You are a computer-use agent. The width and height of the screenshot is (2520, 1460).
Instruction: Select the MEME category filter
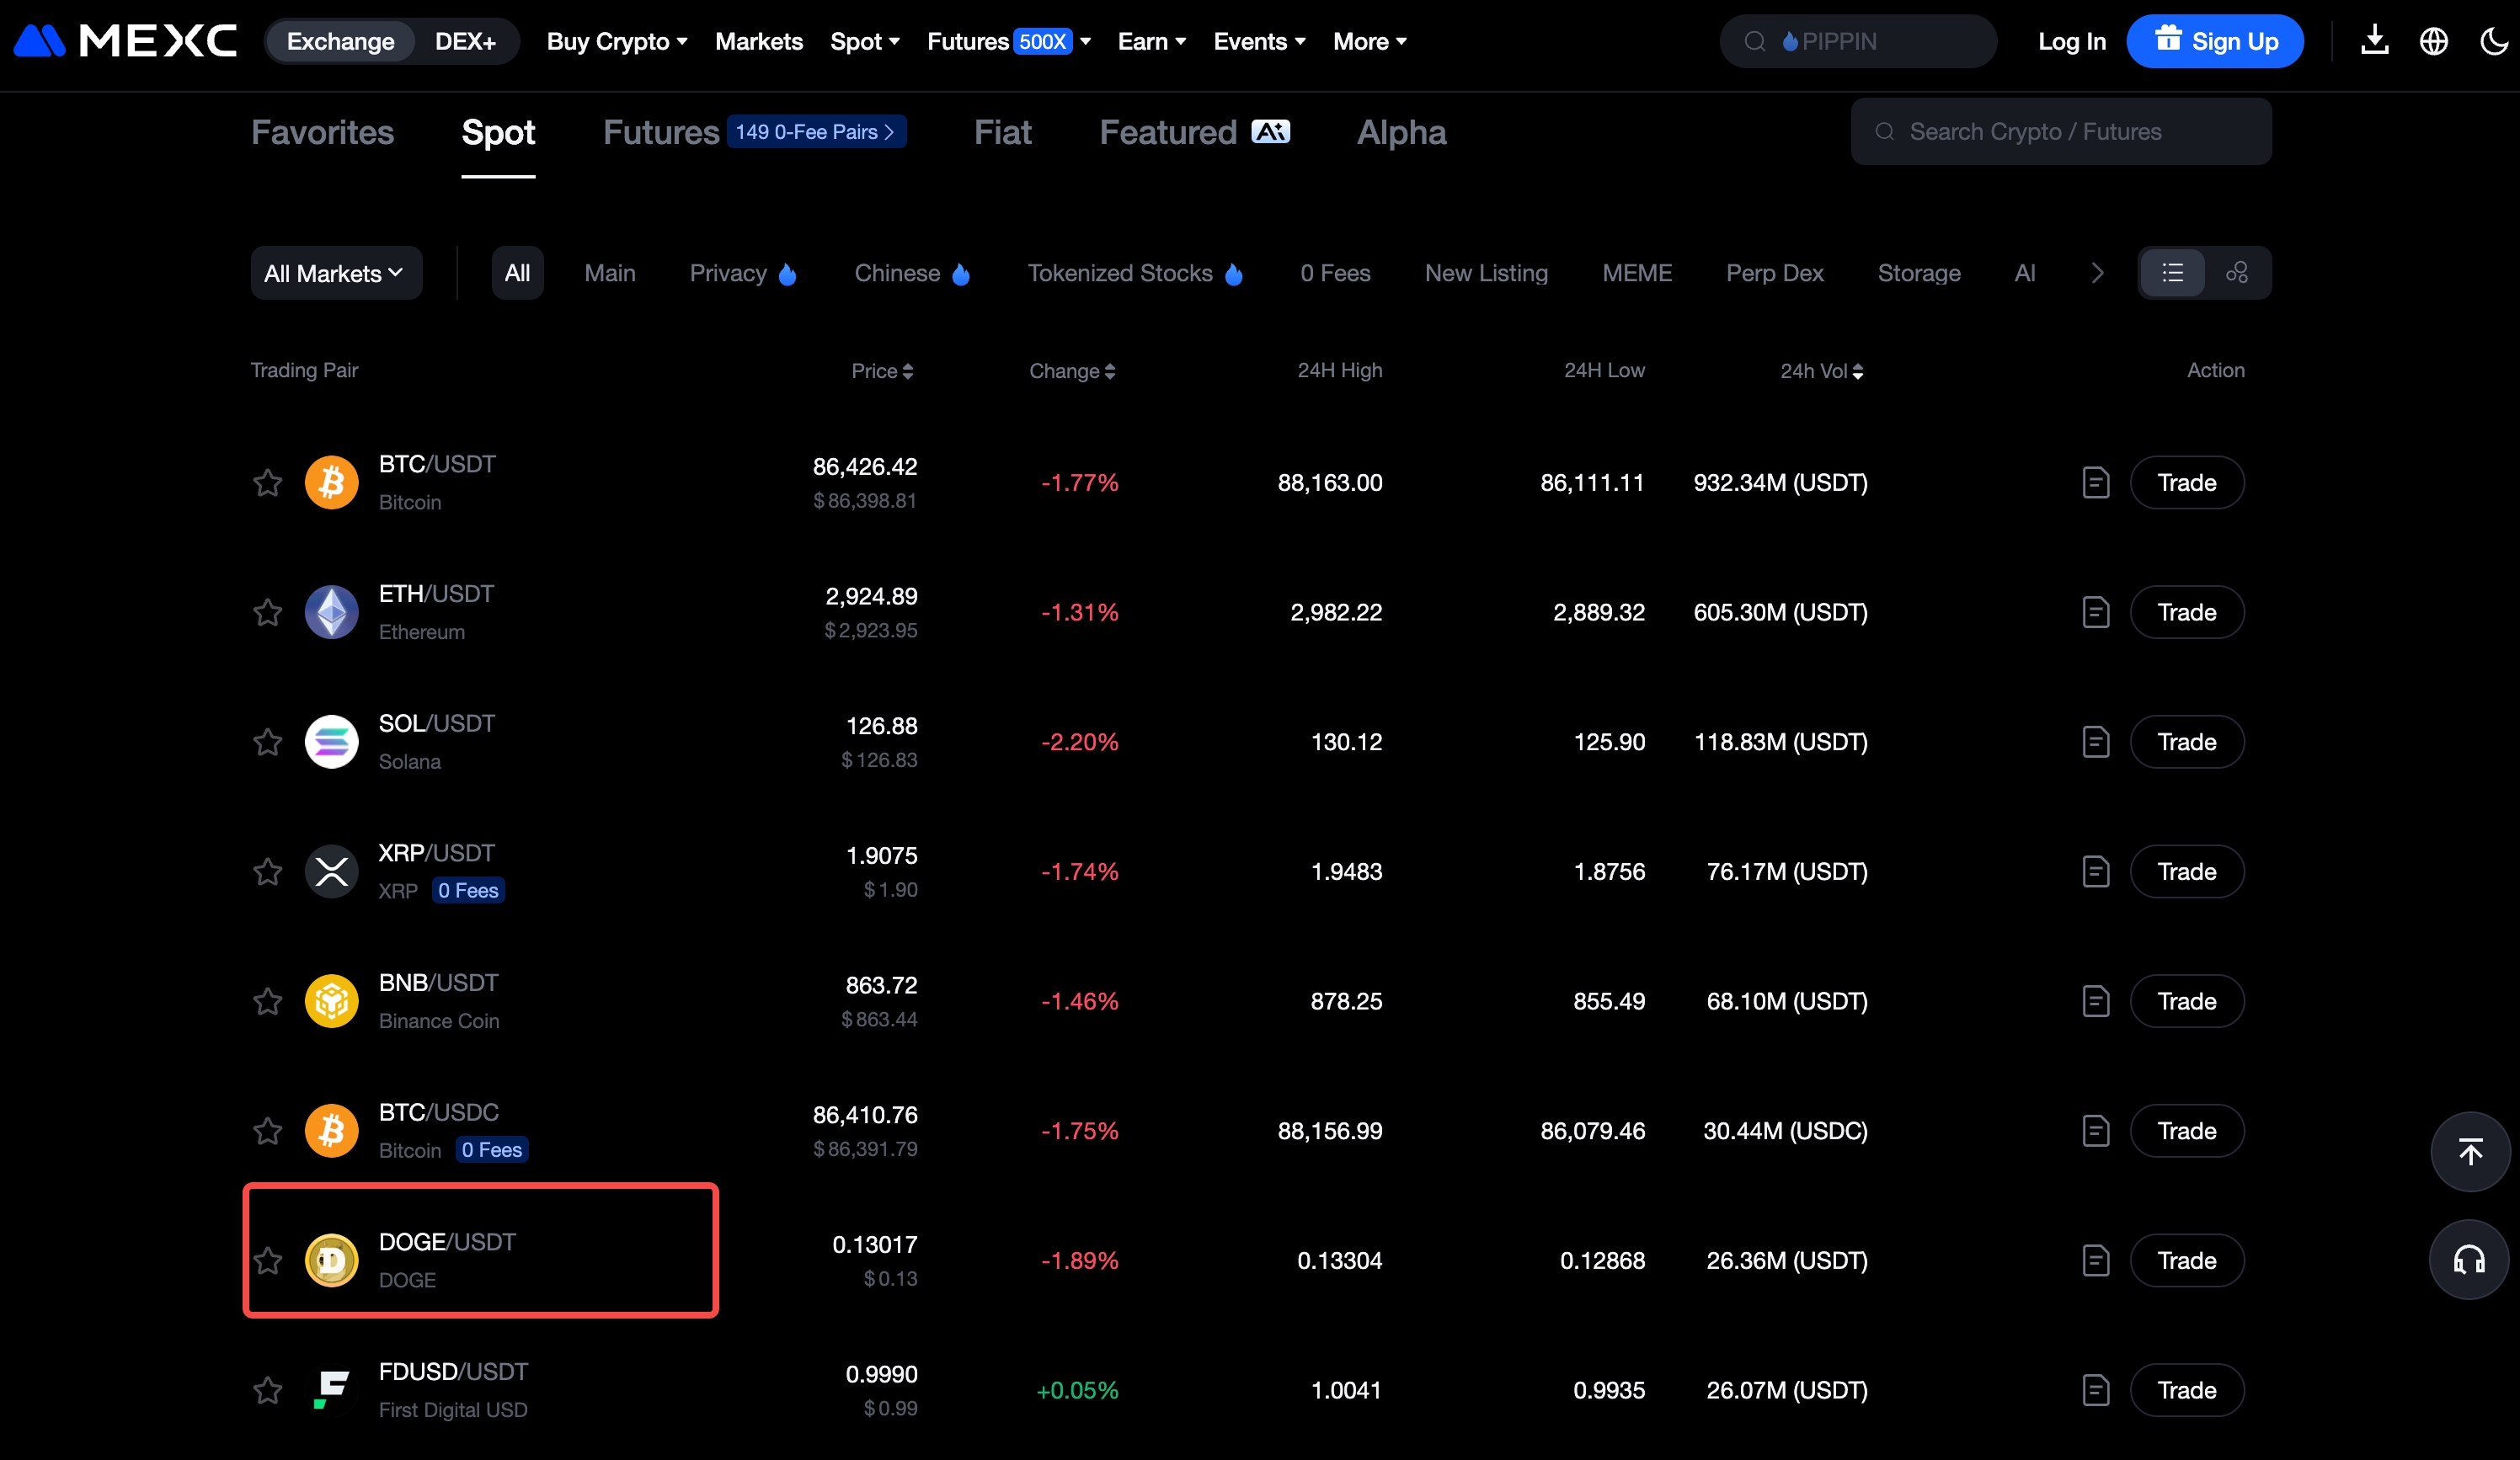[1636, 273]
